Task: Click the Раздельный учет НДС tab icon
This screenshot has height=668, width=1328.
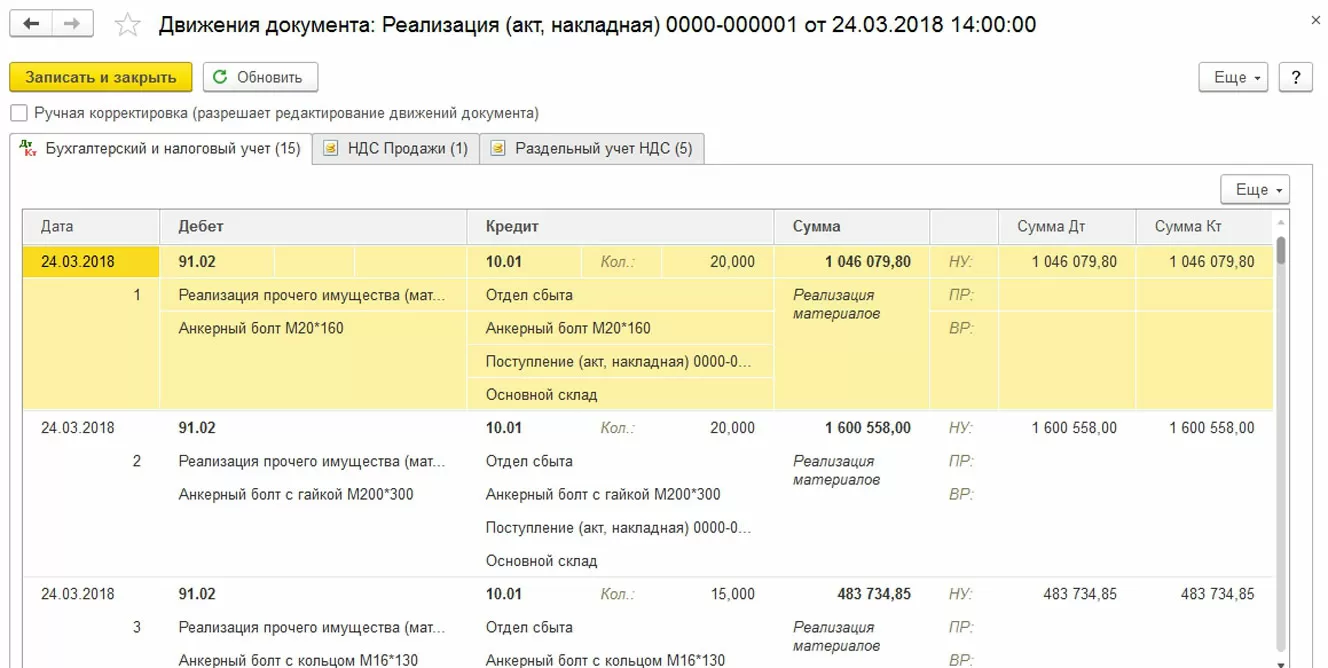Action: tap(498, 149)
